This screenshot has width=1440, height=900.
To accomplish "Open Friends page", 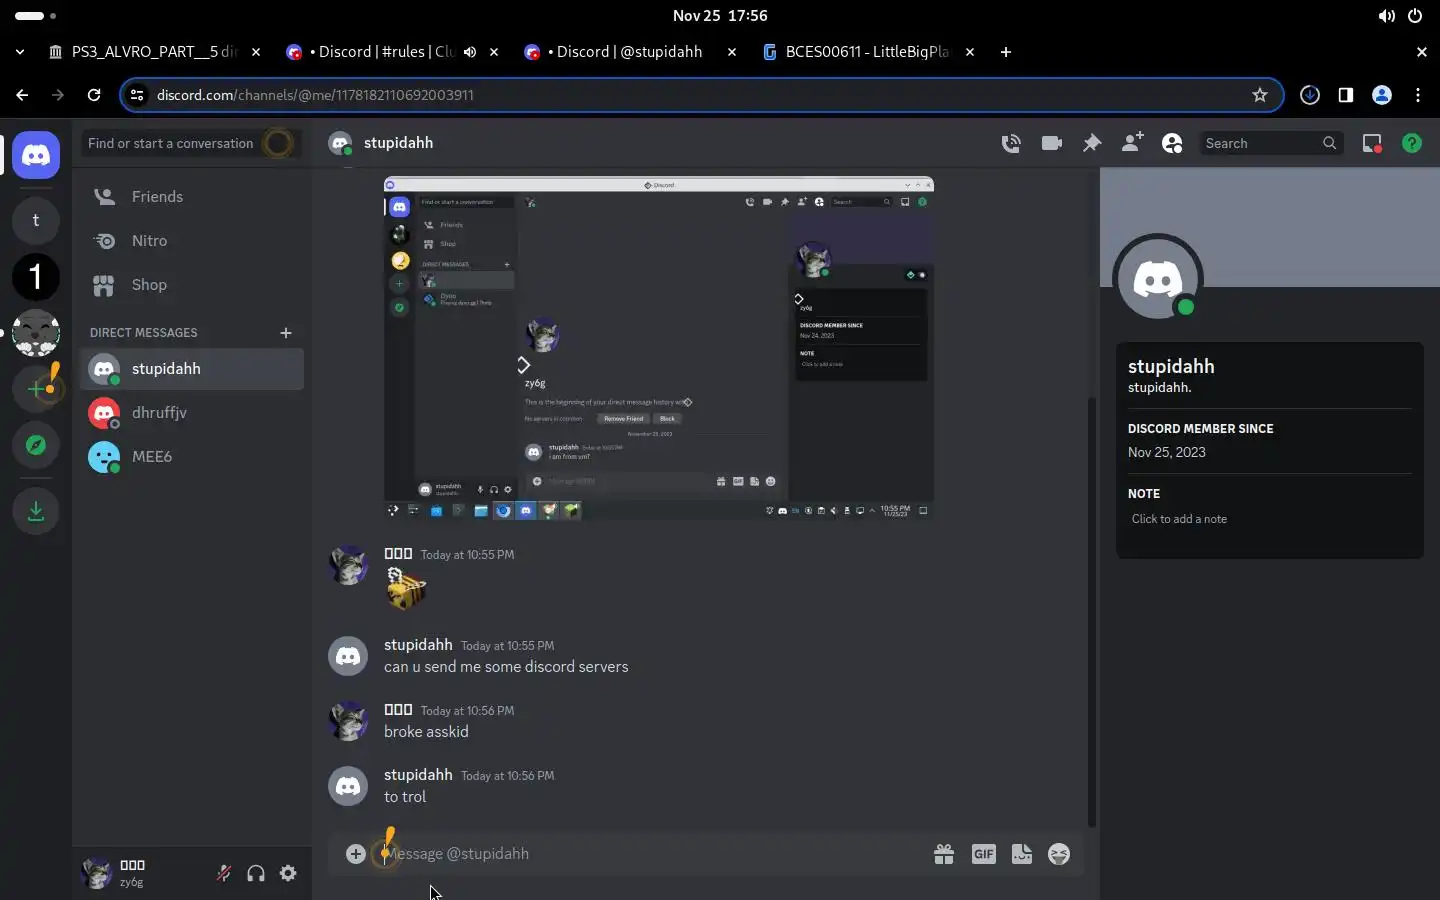I will (x=192, y=197).
